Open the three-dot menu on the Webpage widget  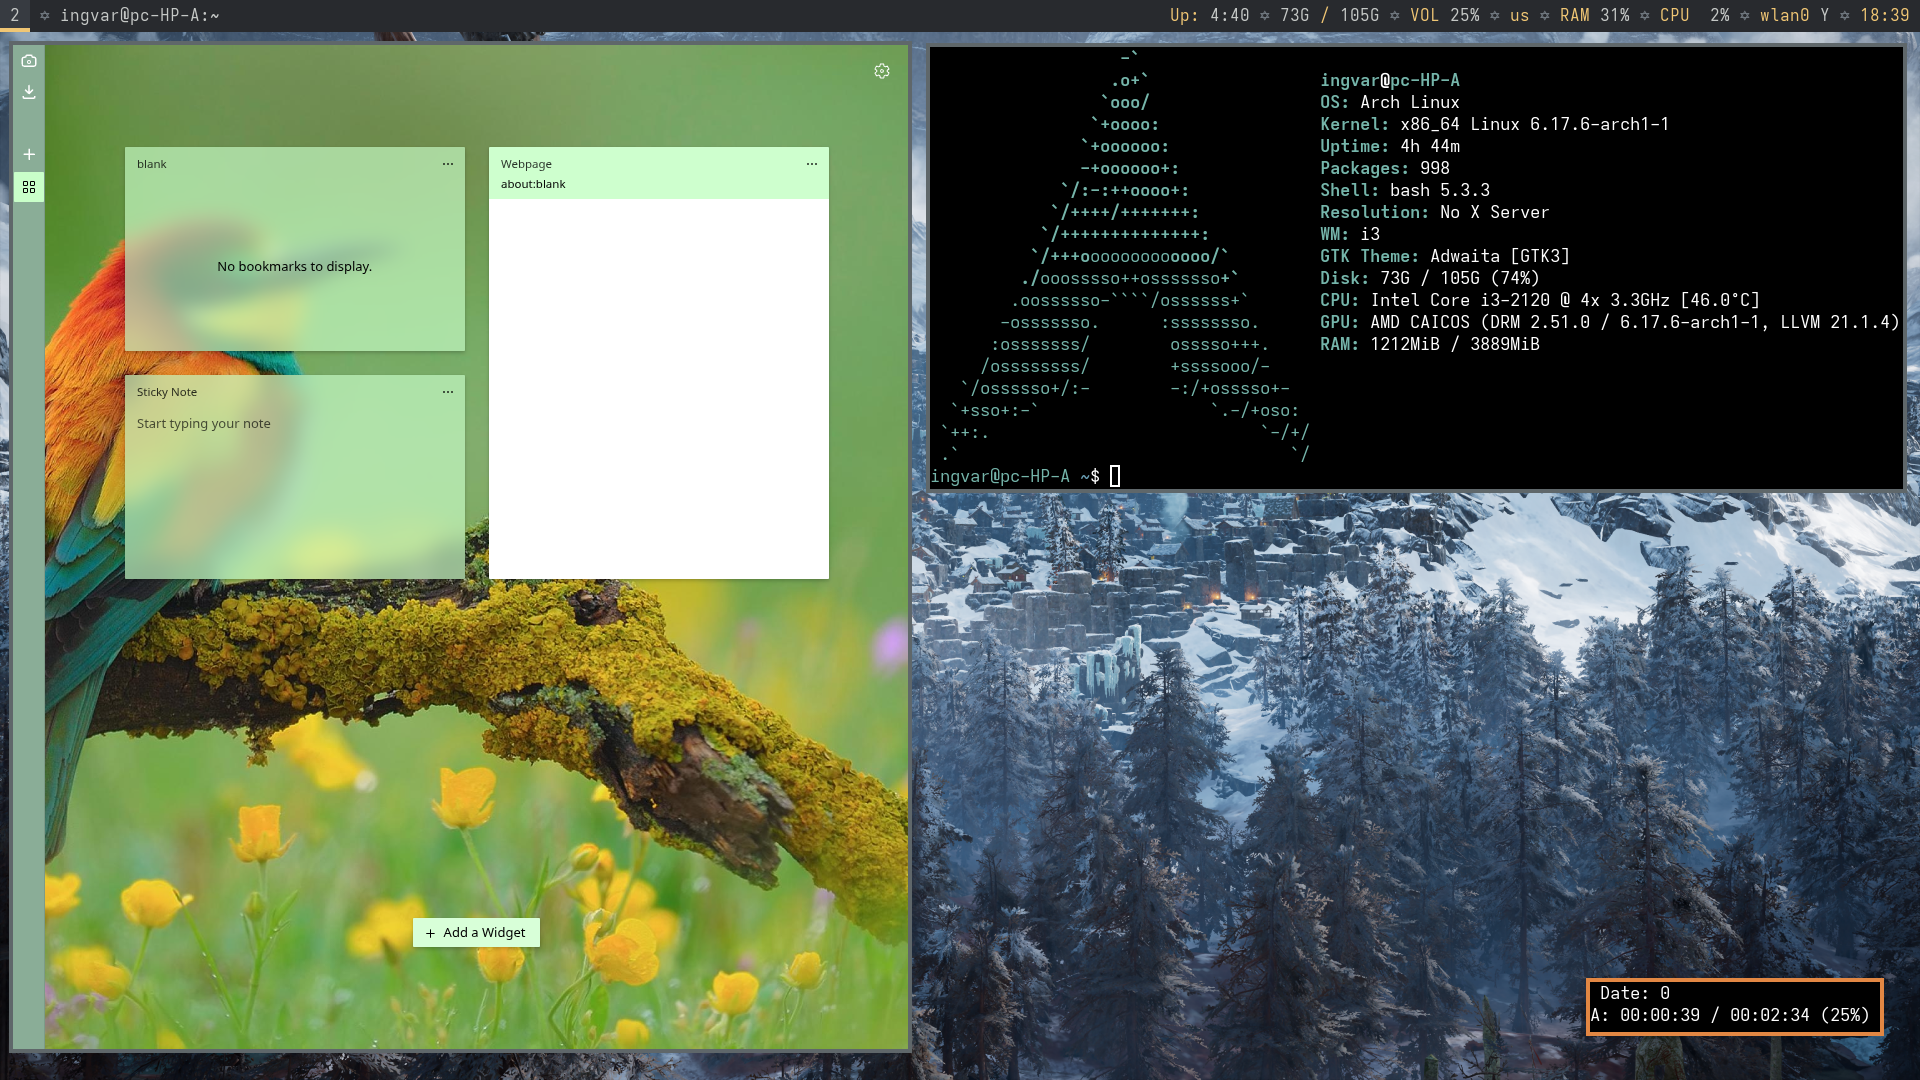812,164
